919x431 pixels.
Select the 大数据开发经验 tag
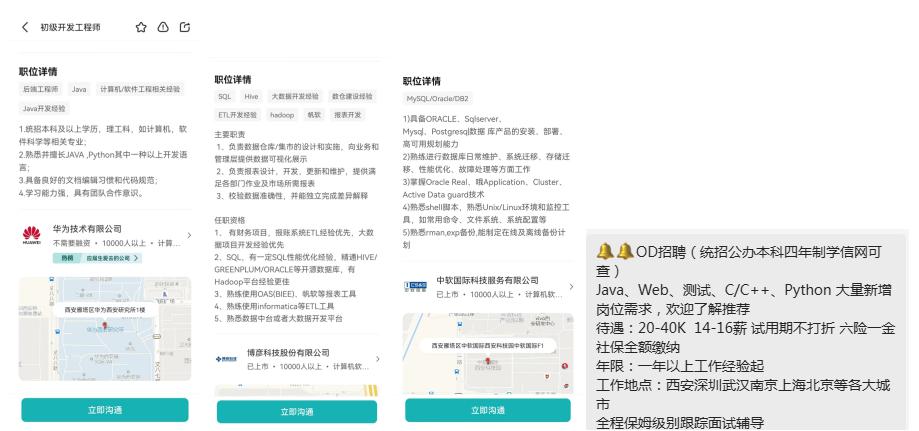click(x=295, y=97)
